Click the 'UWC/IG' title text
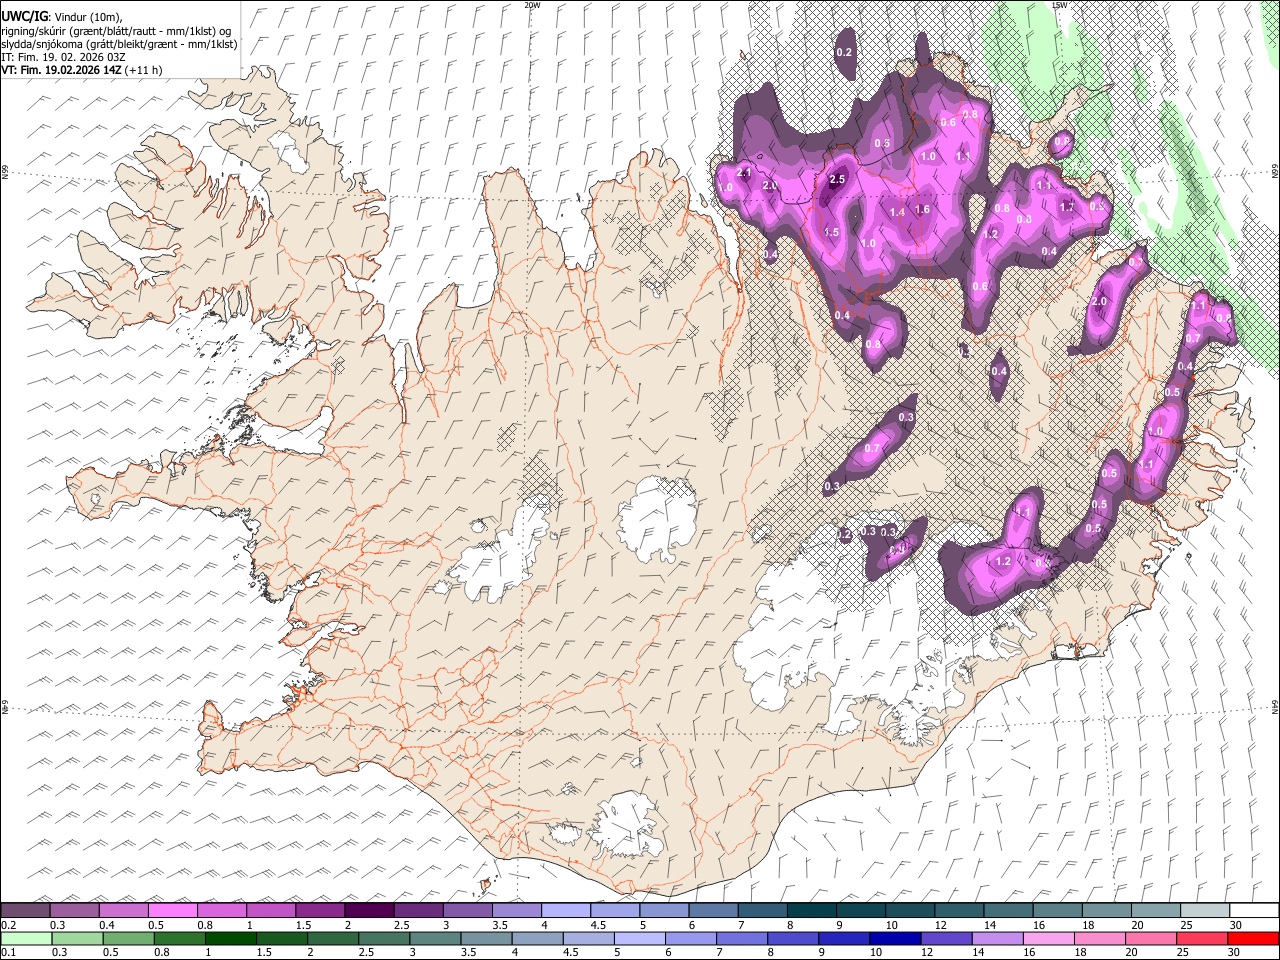 point(24,17)
